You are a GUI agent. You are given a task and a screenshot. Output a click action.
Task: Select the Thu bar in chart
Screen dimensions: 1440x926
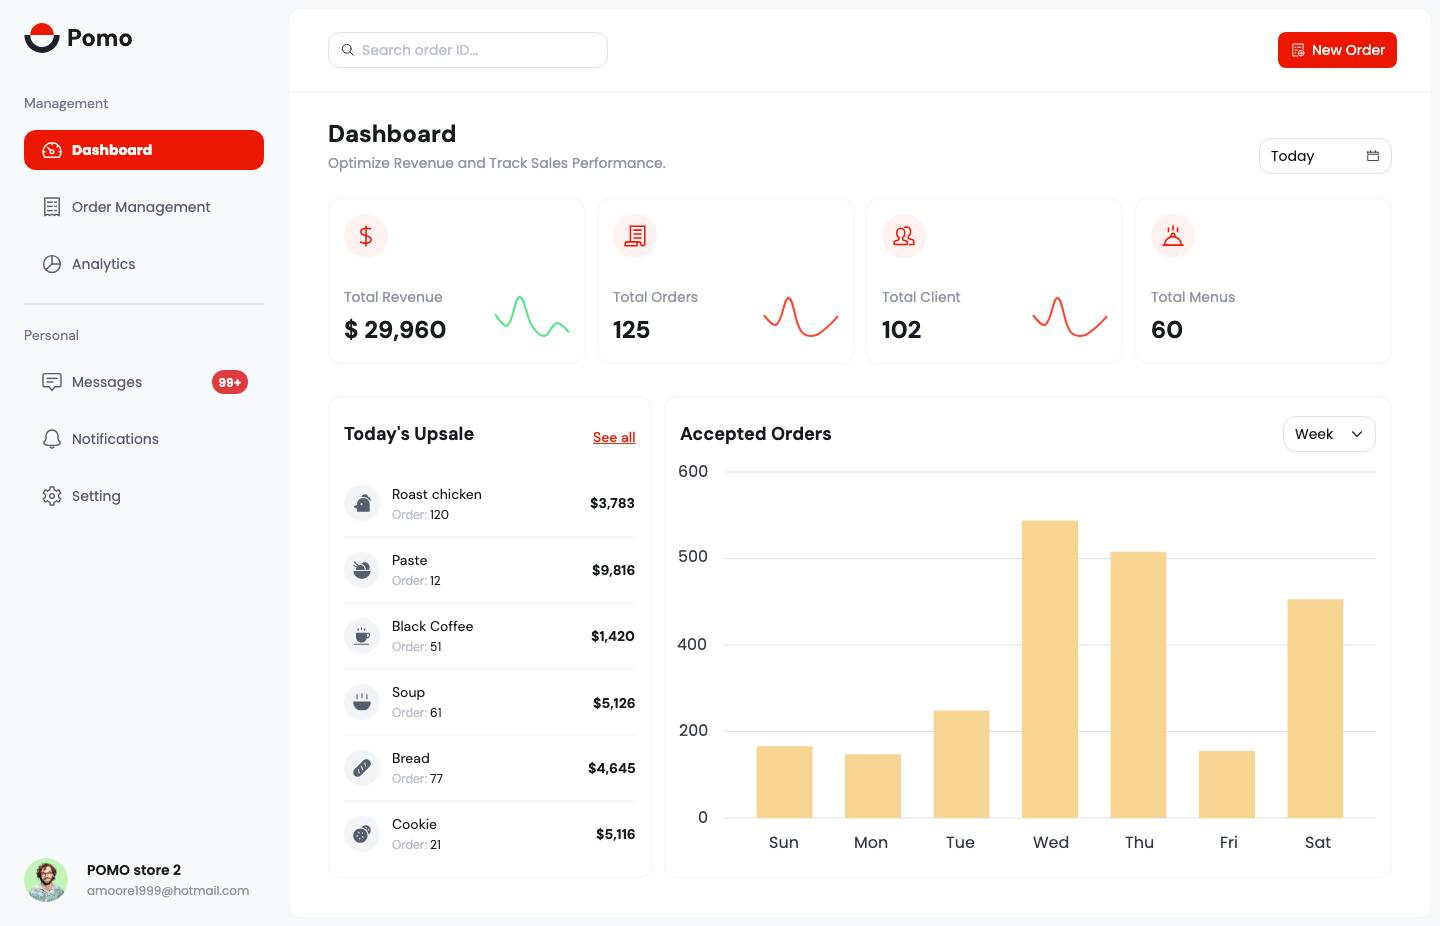pyautogui.click(x=1138, y=685)
